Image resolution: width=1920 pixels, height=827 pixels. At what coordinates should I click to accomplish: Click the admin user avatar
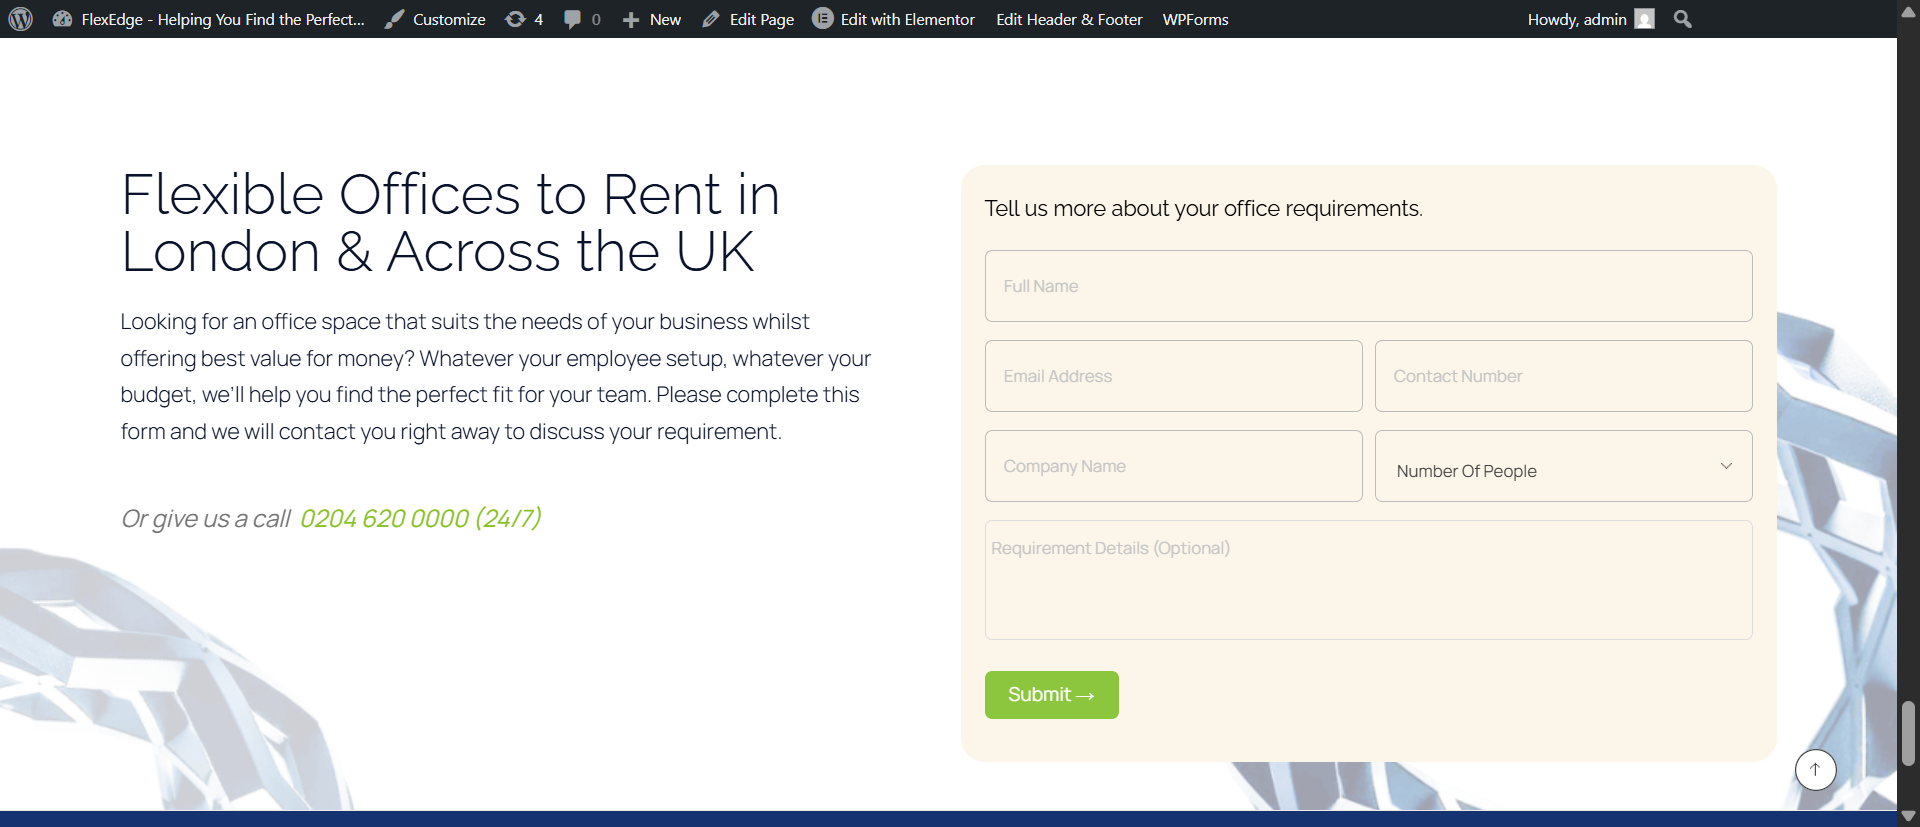[1644, 19]
